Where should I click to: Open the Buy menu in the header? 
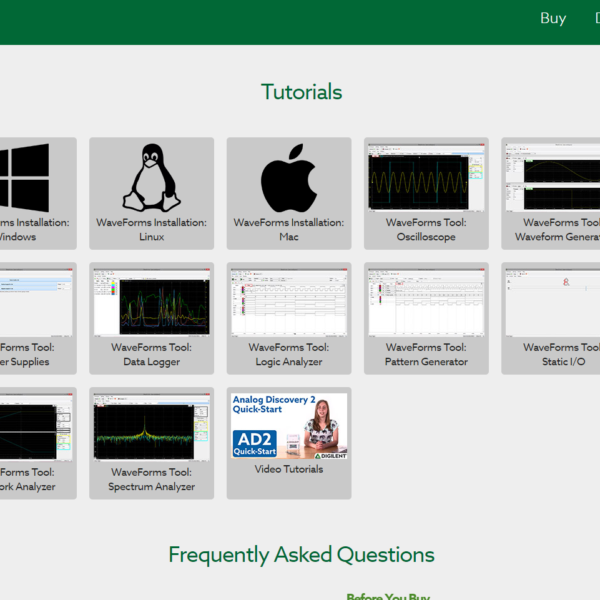coord(552,18)
